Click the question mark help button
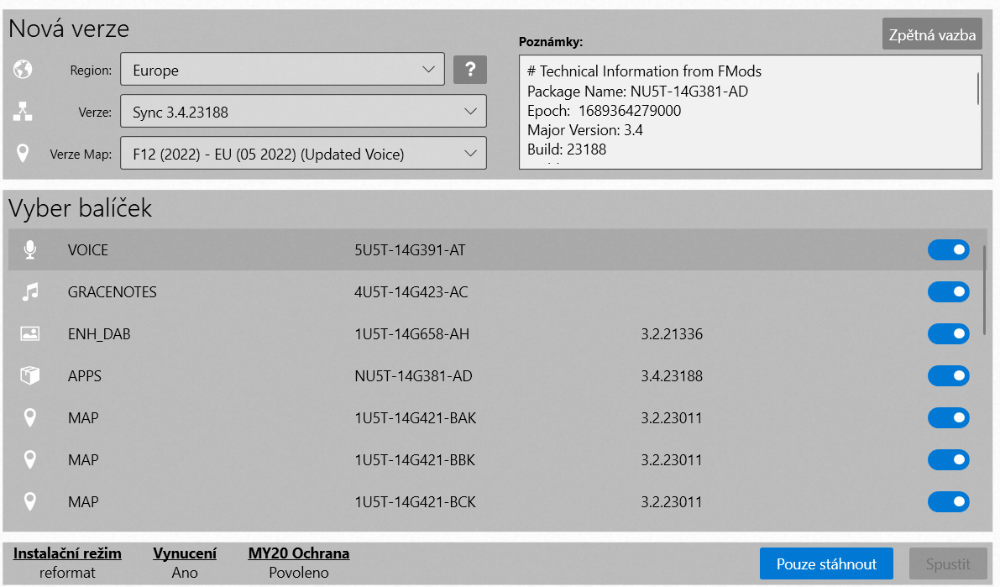Viewport: 1000px width, 587px height. coord(470,70)
